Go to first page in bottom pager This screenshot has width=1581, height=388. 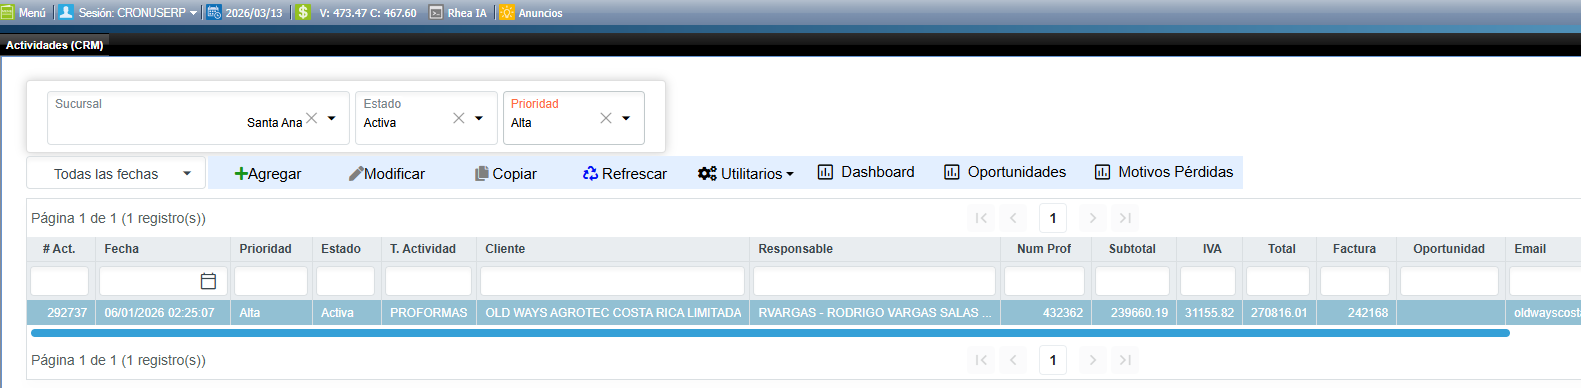coord(981,360)
